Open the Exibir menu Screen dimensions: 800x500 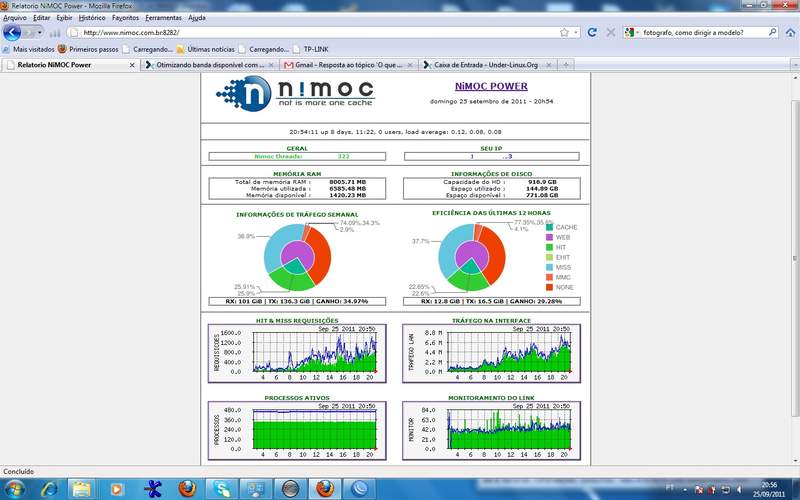coord(64,18)
